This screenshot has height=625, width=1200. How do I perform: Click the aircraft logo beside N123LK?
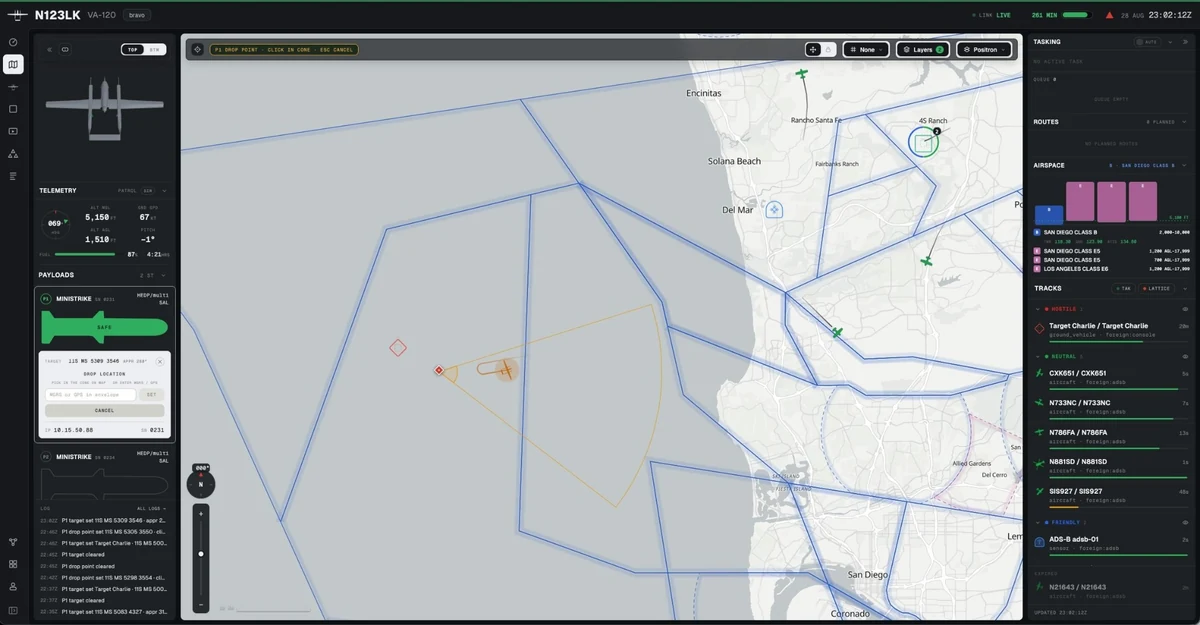coord(17,15)
